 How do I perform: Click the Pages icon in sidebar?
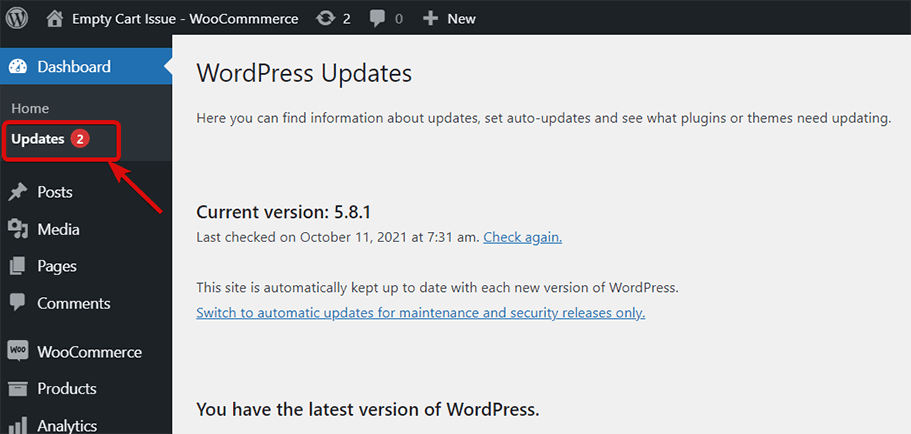tap(18, 266)
